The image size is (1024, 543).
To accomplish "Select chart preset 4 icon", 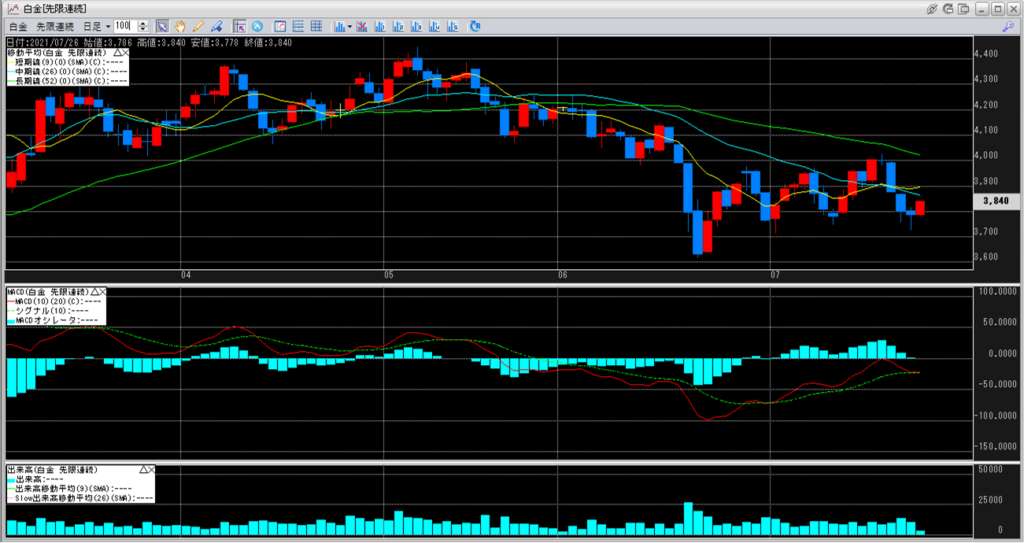I will (435, 27).
